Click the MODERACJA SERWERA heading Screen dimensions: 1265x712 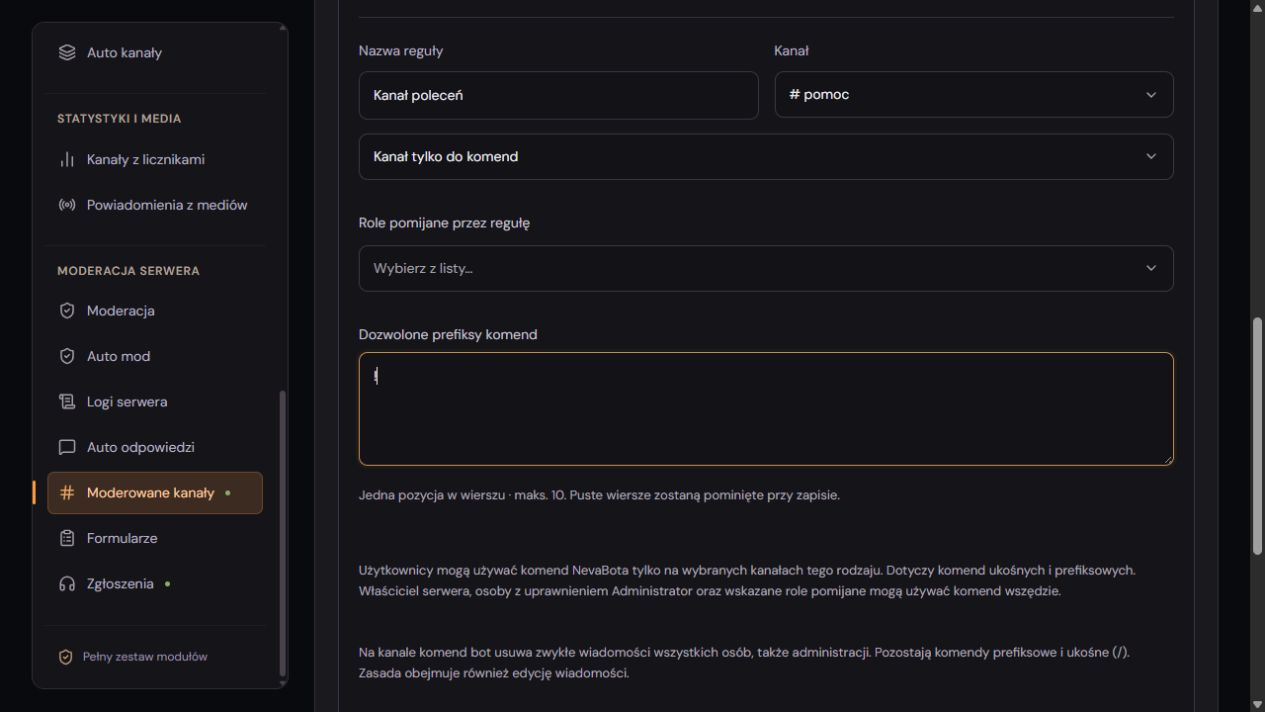click(128, 270)
